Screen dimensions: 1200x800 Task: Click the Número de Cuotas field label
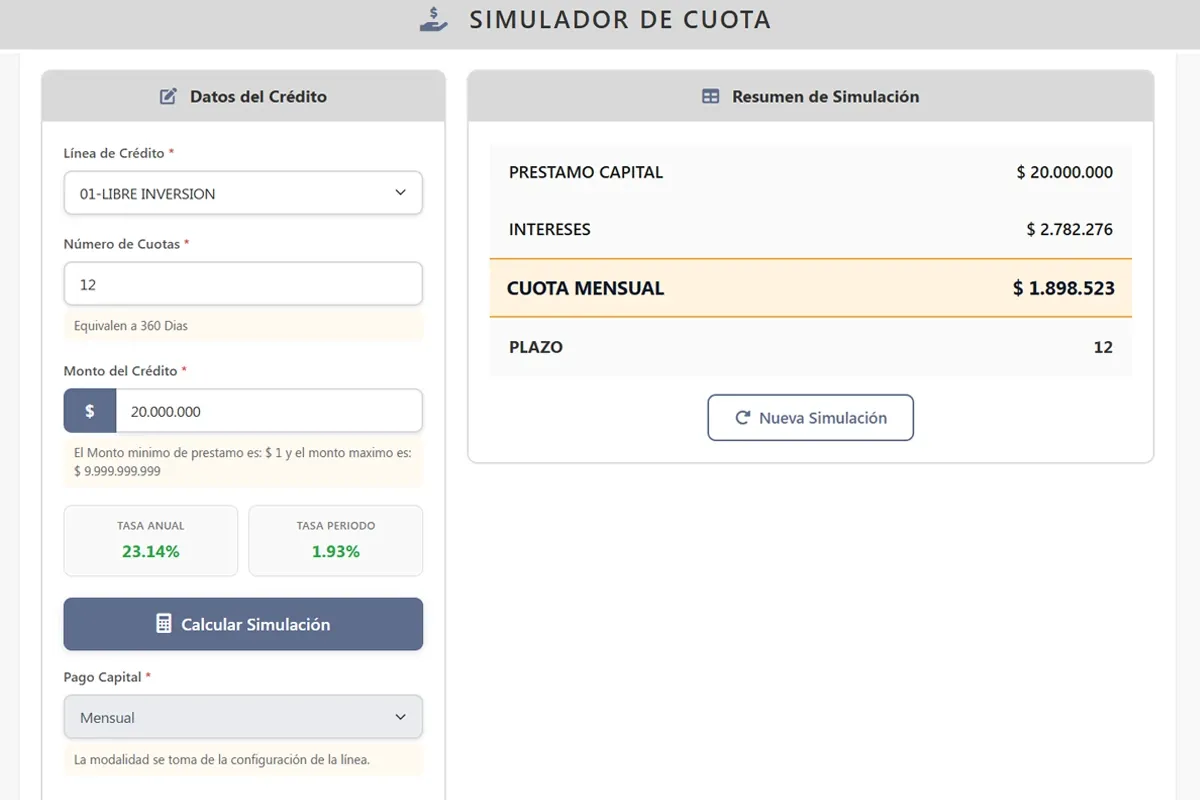coord(126,244)
